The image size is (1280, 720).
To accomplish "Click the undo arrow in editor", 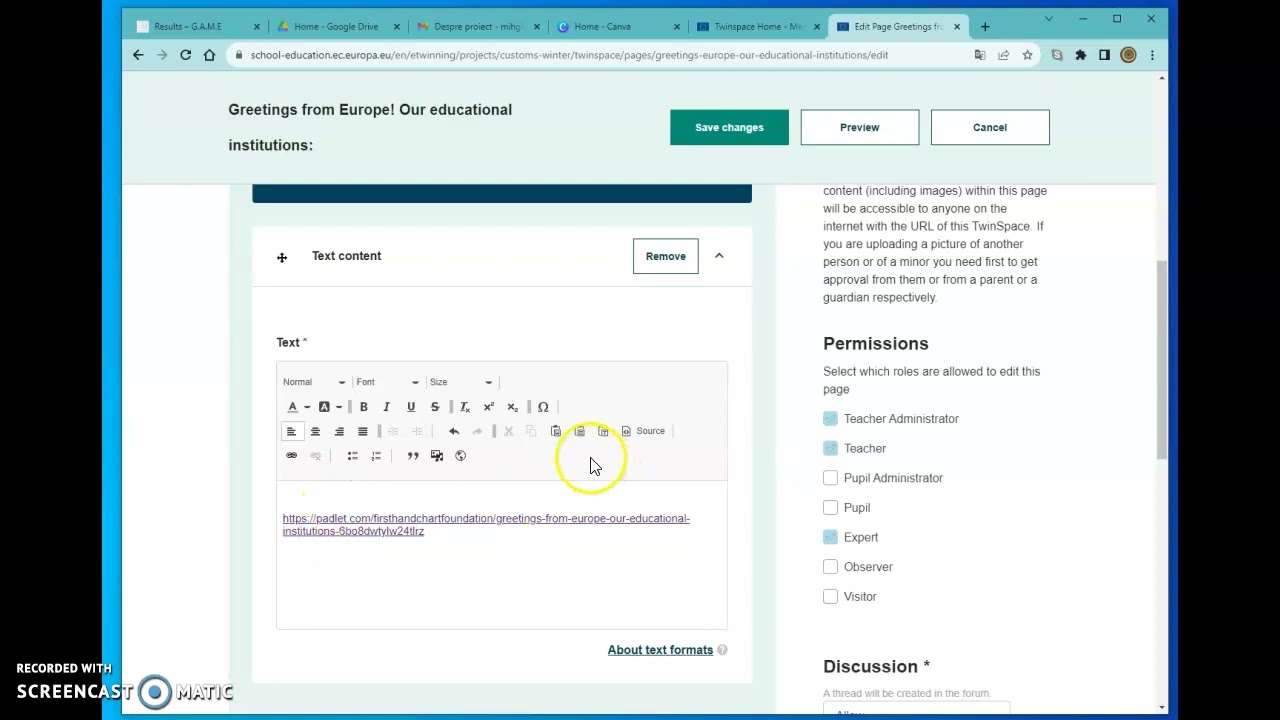I will (453, 431).
